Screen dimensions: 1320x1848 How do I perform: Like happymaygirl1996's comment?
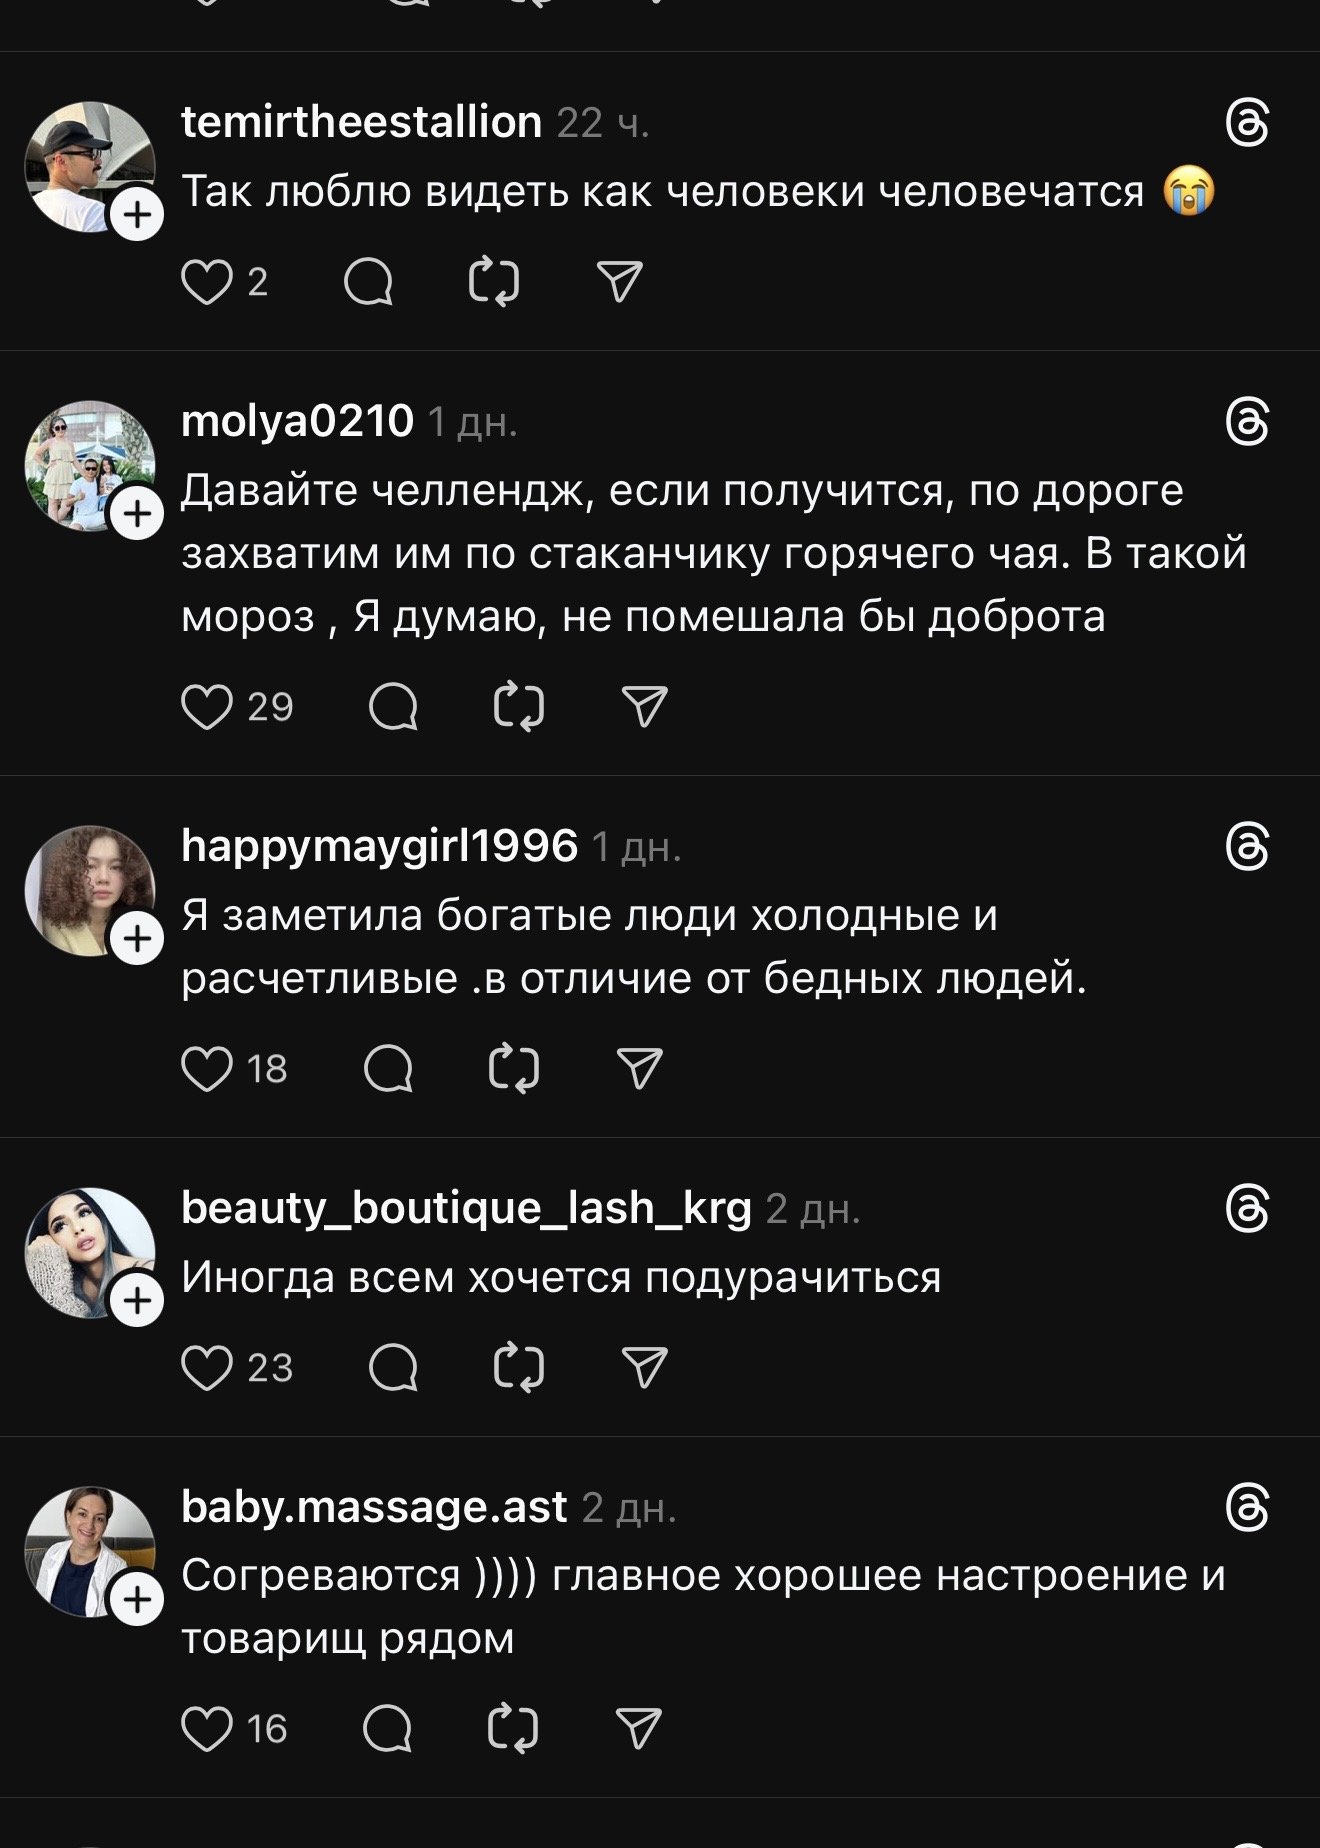coord(206,1069)
